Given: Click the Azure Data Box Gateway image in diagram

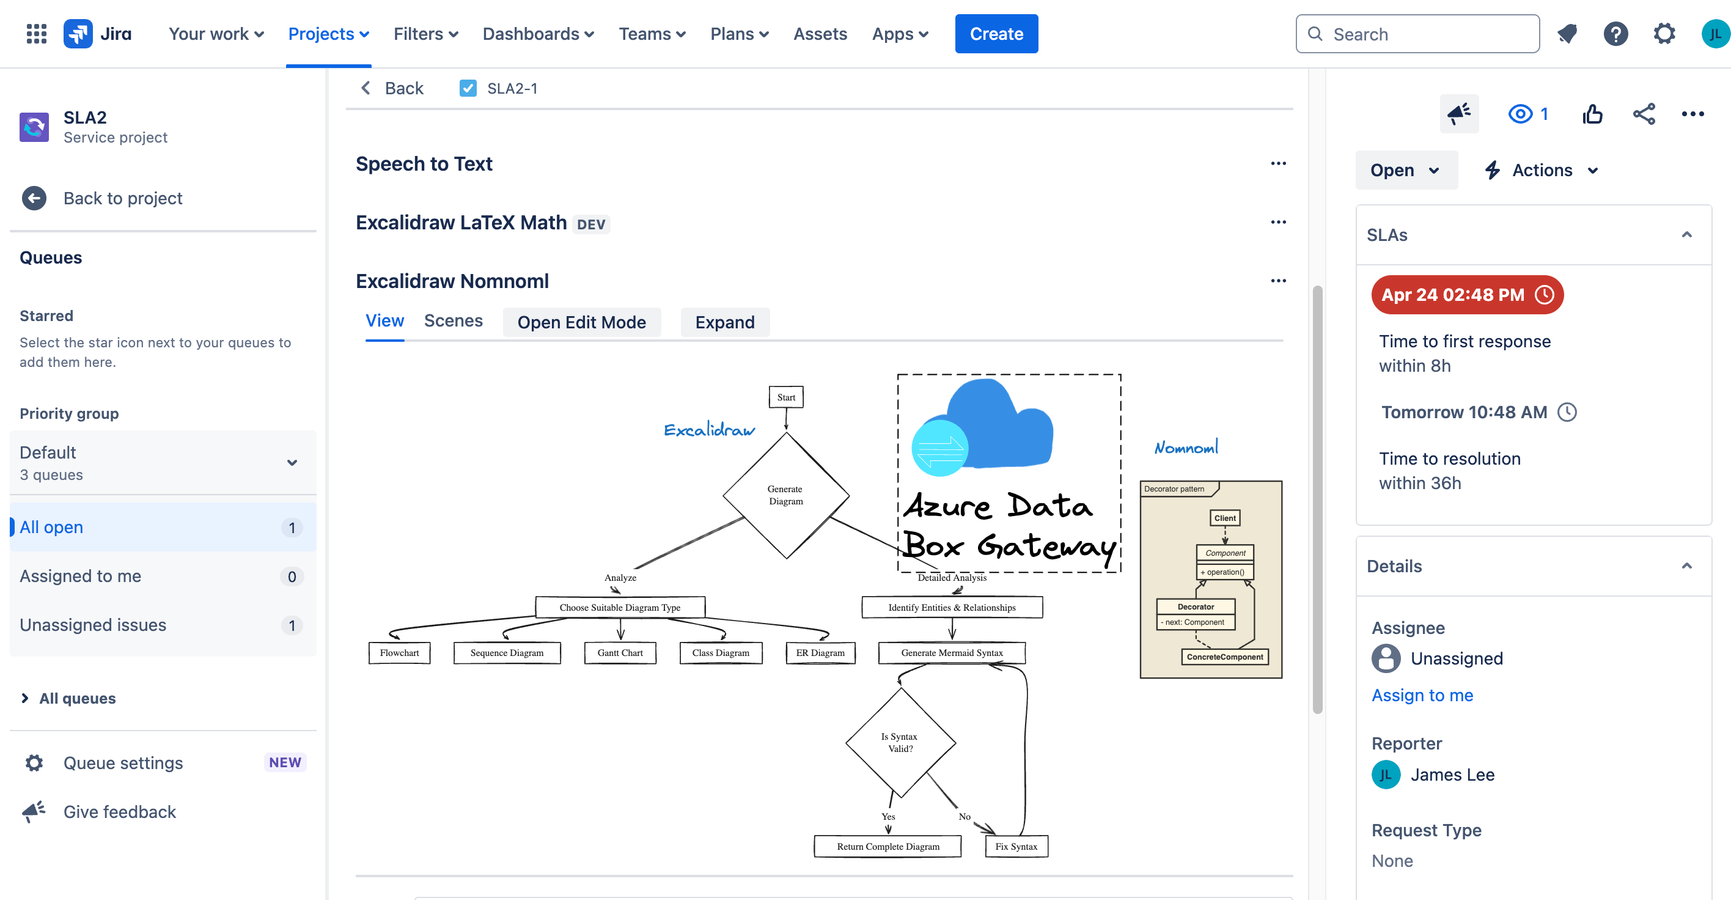Looking at the screenshot, I should tap(1009, 473).
